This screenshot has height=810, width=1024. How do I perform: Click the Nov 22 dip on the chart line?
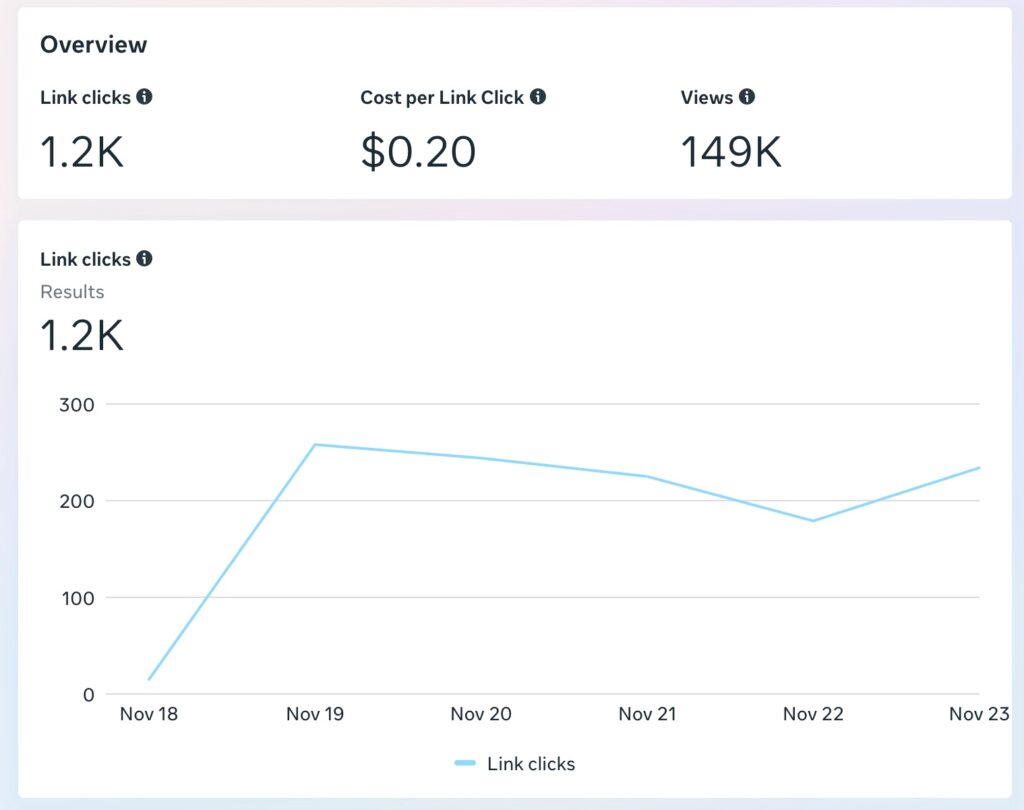[814, 520]
